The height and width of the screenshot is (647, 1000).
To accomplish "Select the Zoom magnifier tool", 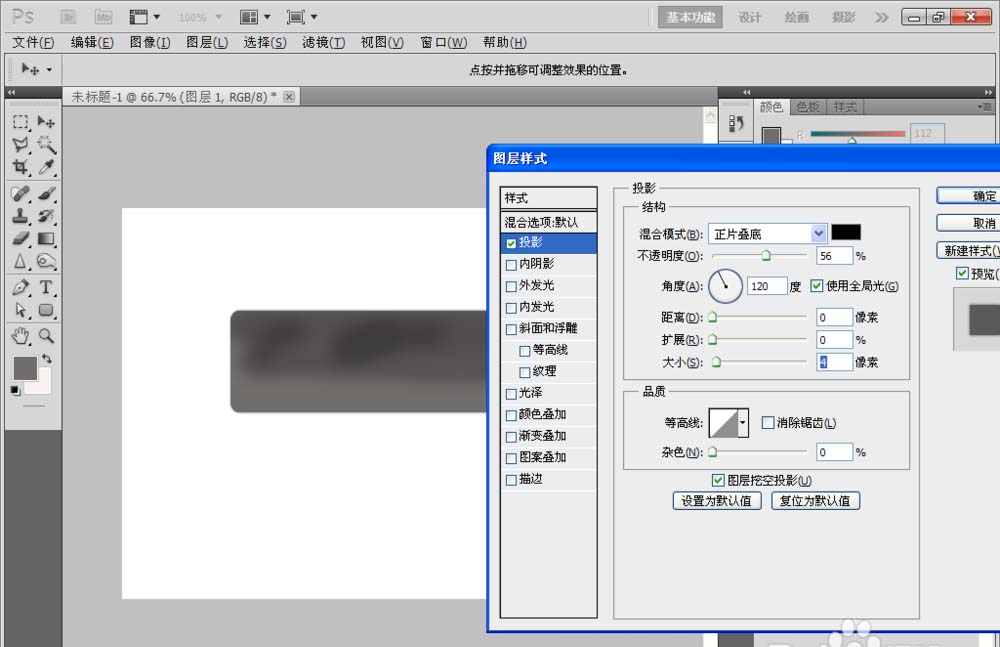I will (x=46, y=335).
